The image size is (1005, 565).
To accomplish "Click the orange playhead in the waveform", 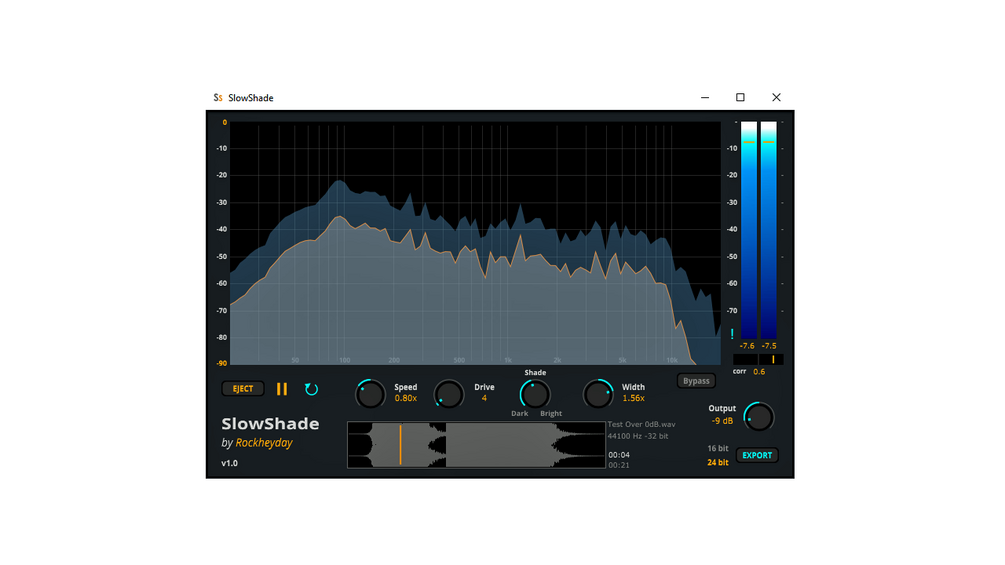I will (x=401, y=445).
